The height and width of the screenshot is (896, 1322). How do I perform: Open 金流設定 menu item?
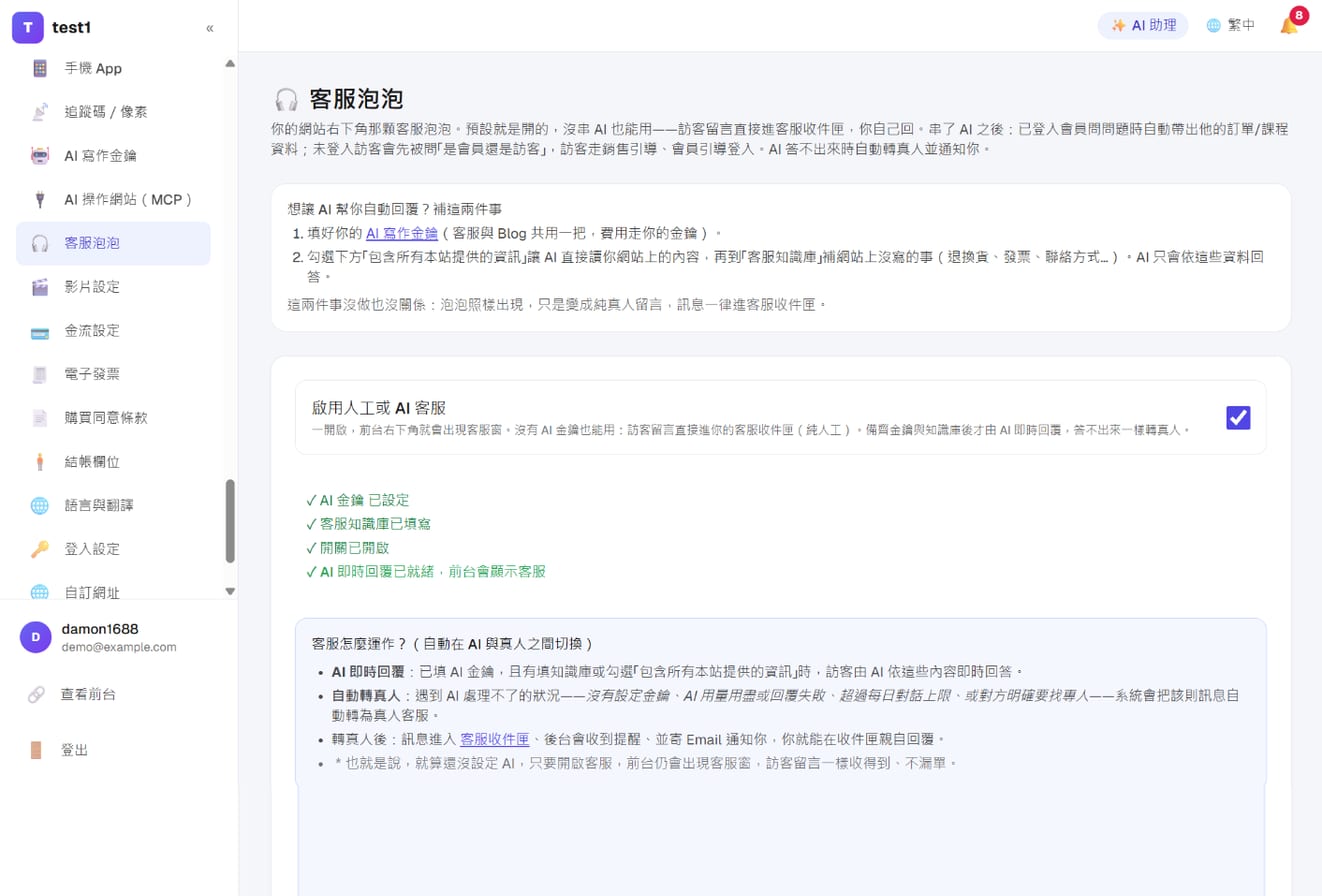point(113,331)
